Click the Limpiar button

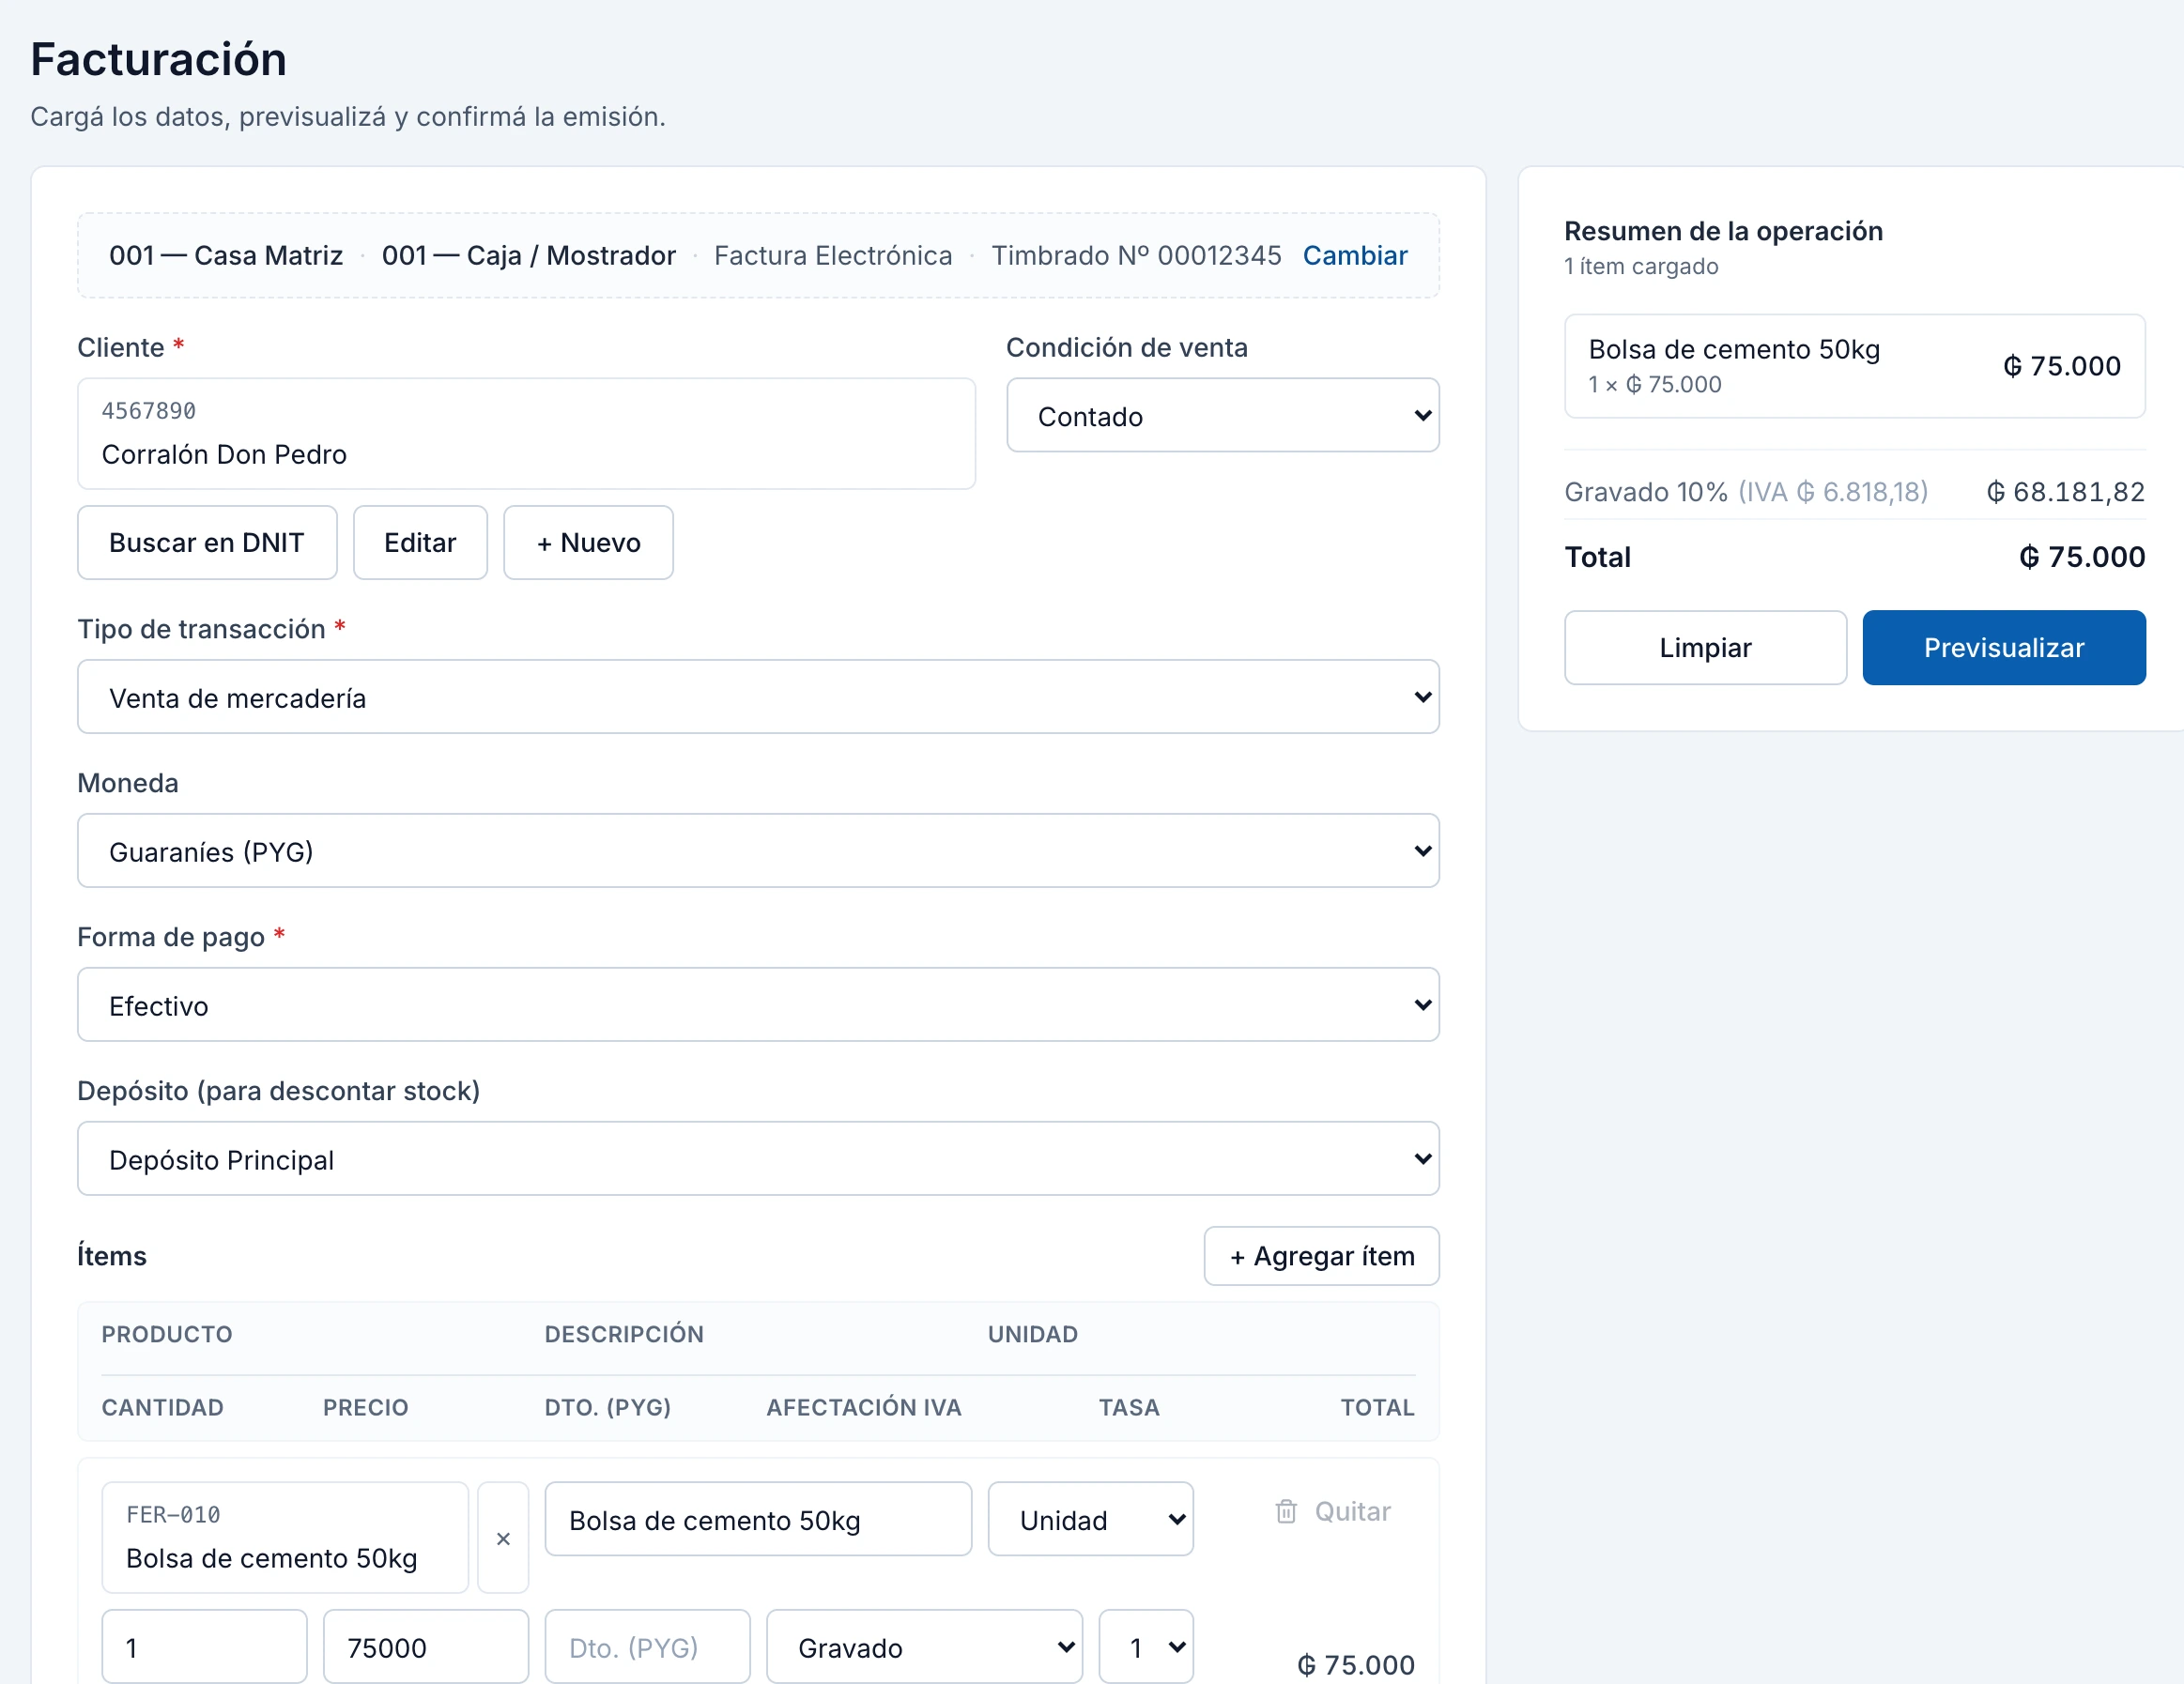pos(1705,647)
